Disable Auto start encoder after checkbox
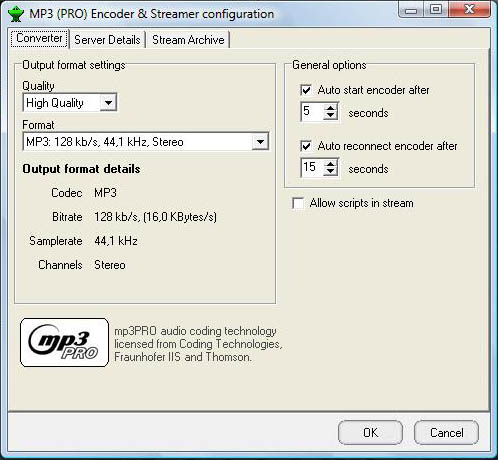Screen dimensions: 498x460 (306, 90)
